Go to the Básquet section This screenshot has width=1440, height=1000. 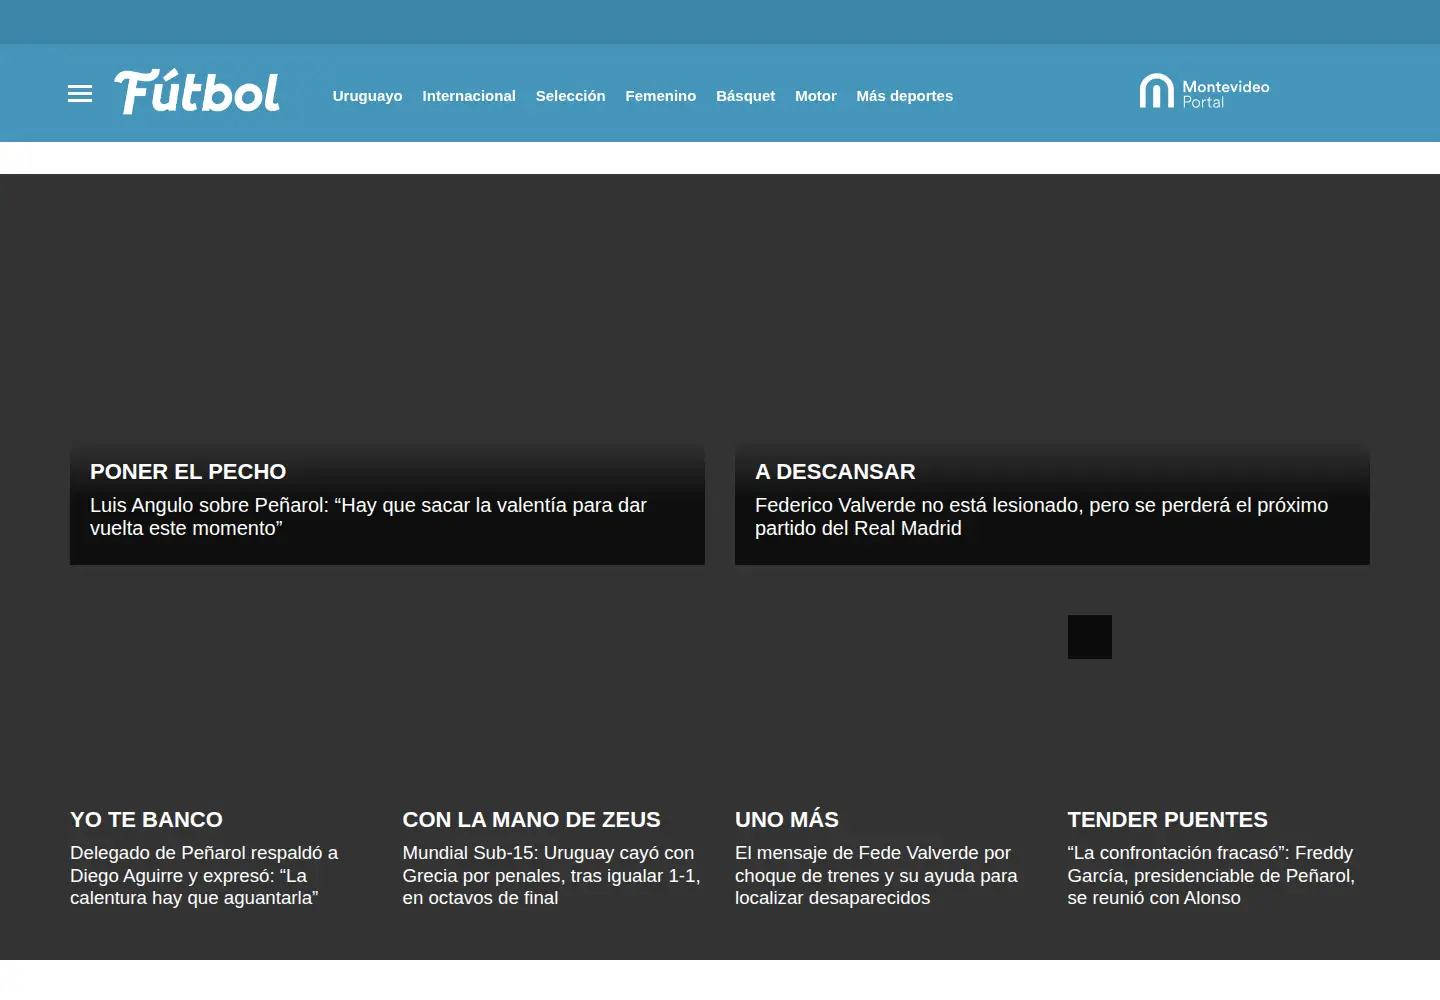[x=745, y=96]
